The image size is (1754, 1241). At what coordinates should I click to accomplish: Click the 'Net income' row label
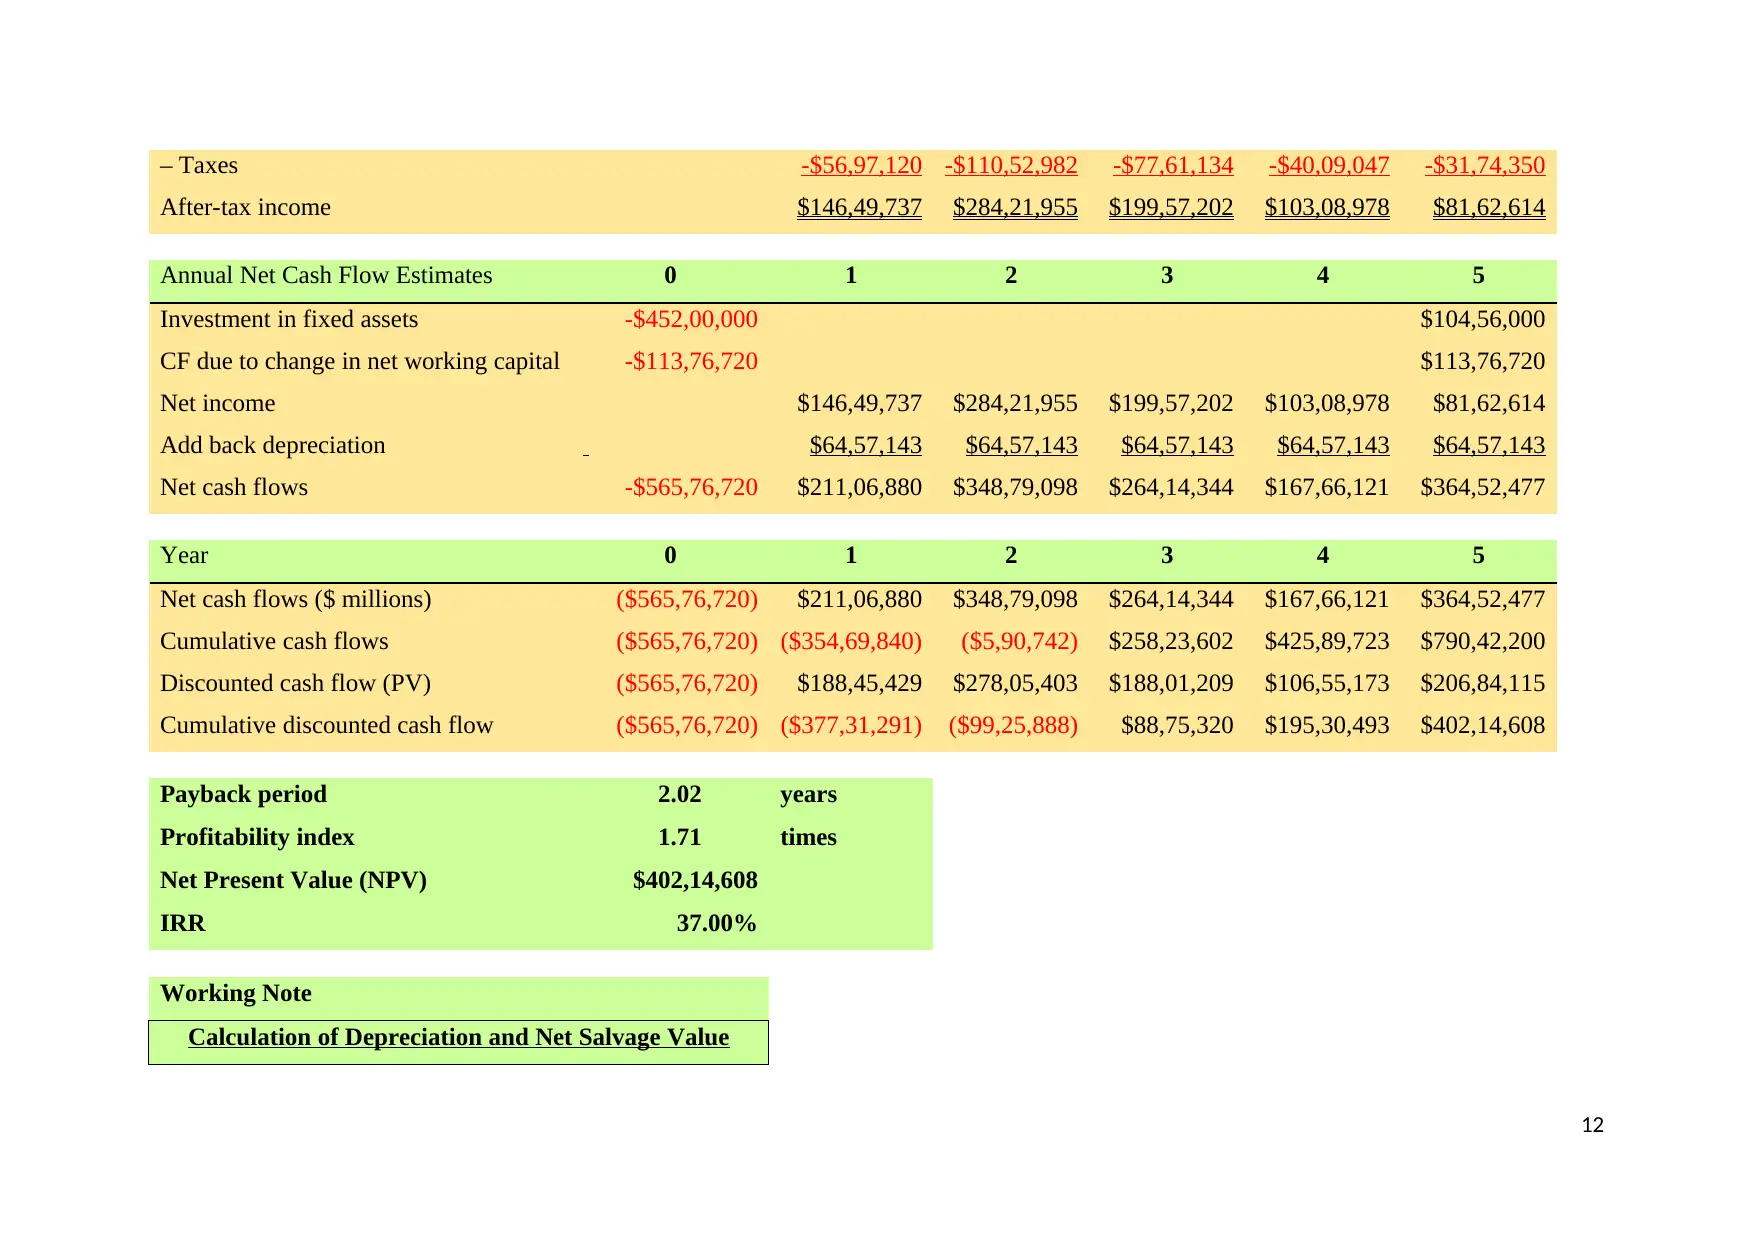tap(217, 404)
